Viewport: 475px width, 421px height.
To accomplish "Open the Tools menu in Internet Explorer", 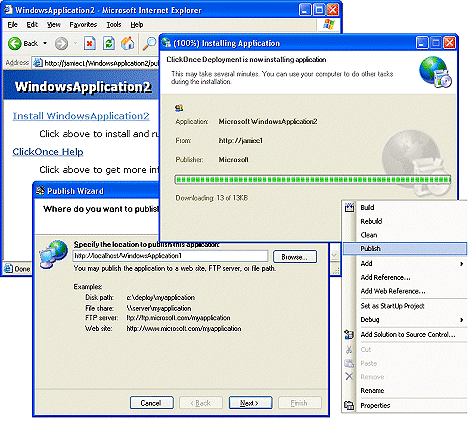I will tap(114, 25).
